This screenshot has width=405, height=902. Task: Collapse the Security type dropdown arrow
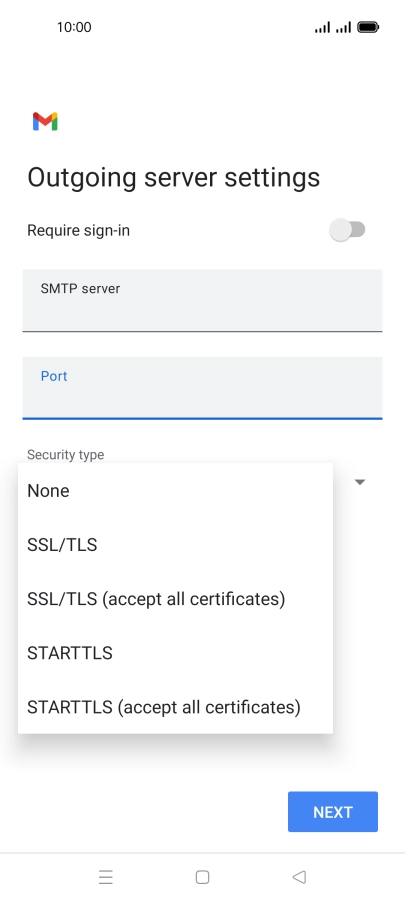pyautogui.click(x=360, y=482)
